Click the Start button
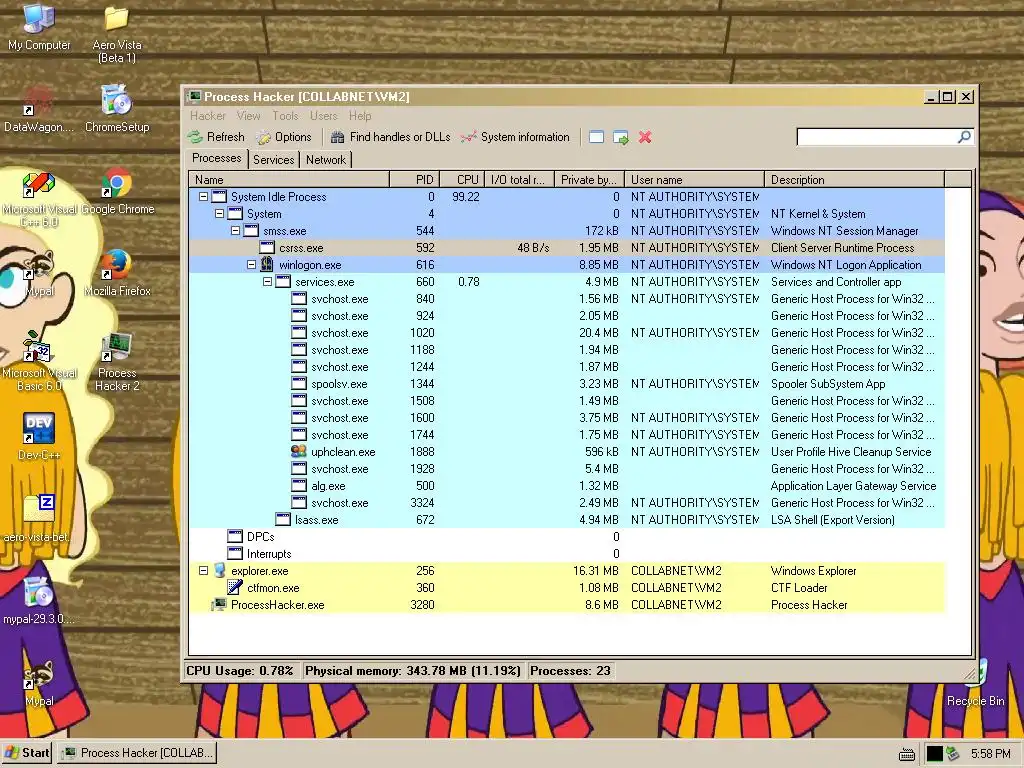This screenshot has height=768, width=1024. pyautogui.click(x=27, y=753)
